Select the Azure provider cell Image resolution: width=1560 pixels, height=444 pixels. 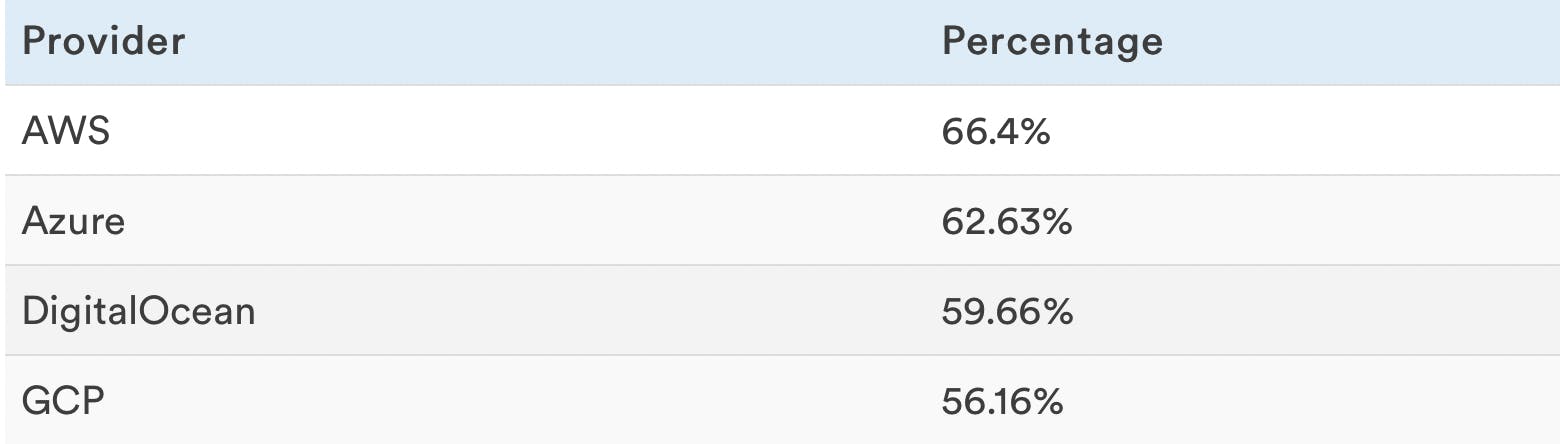pyautogui.click(x=73, y=221)
